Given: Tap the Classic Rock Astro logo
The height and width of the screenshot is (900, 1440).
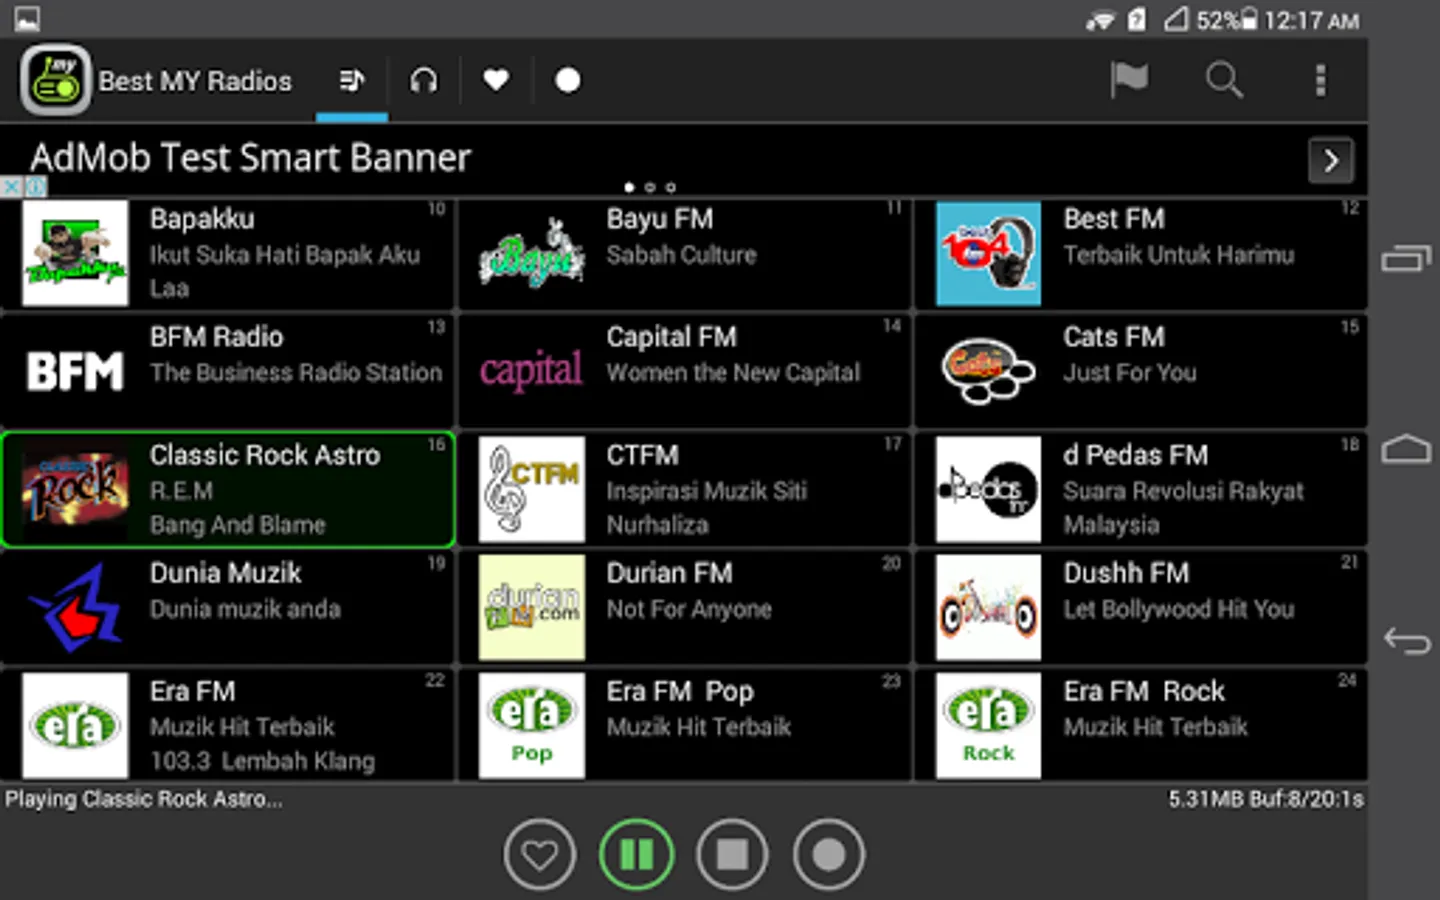Looking at the screenshot, I should (76, 489).
